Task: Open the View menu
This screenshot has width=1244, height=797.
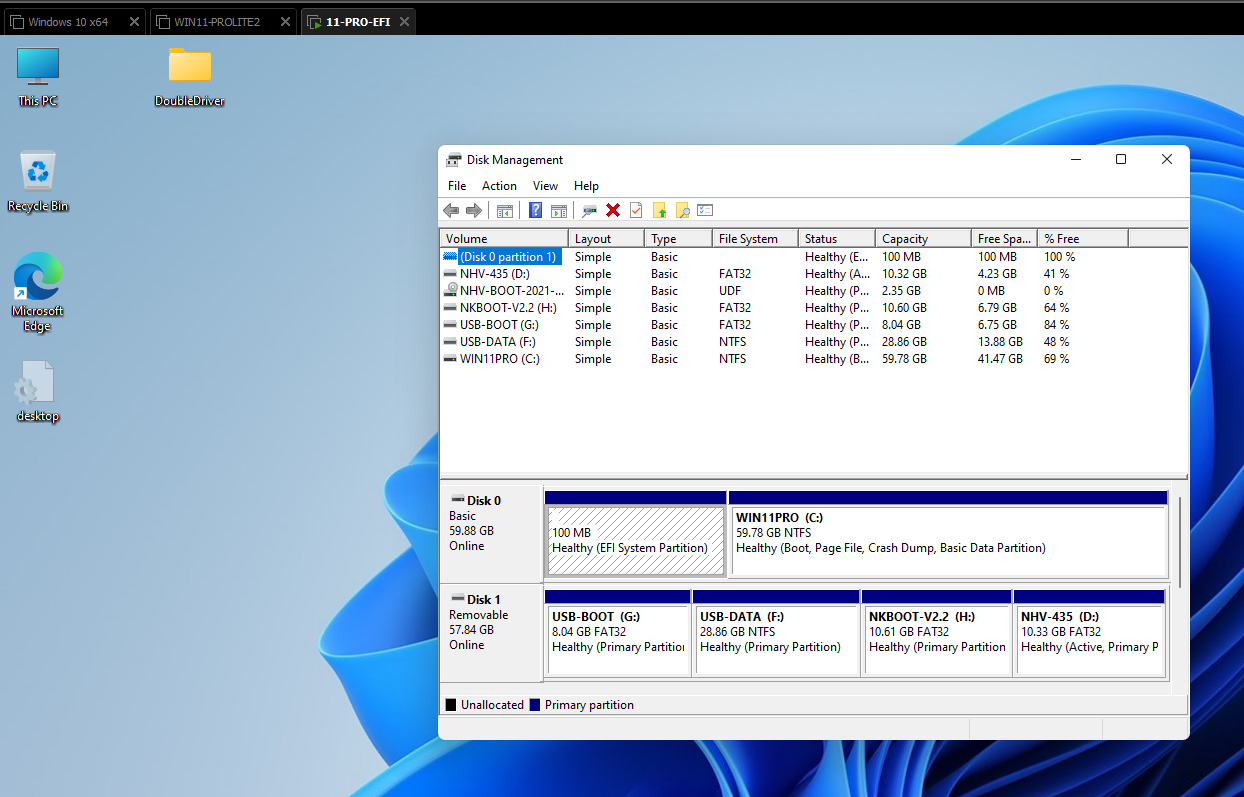Action: tap(545, 186)
